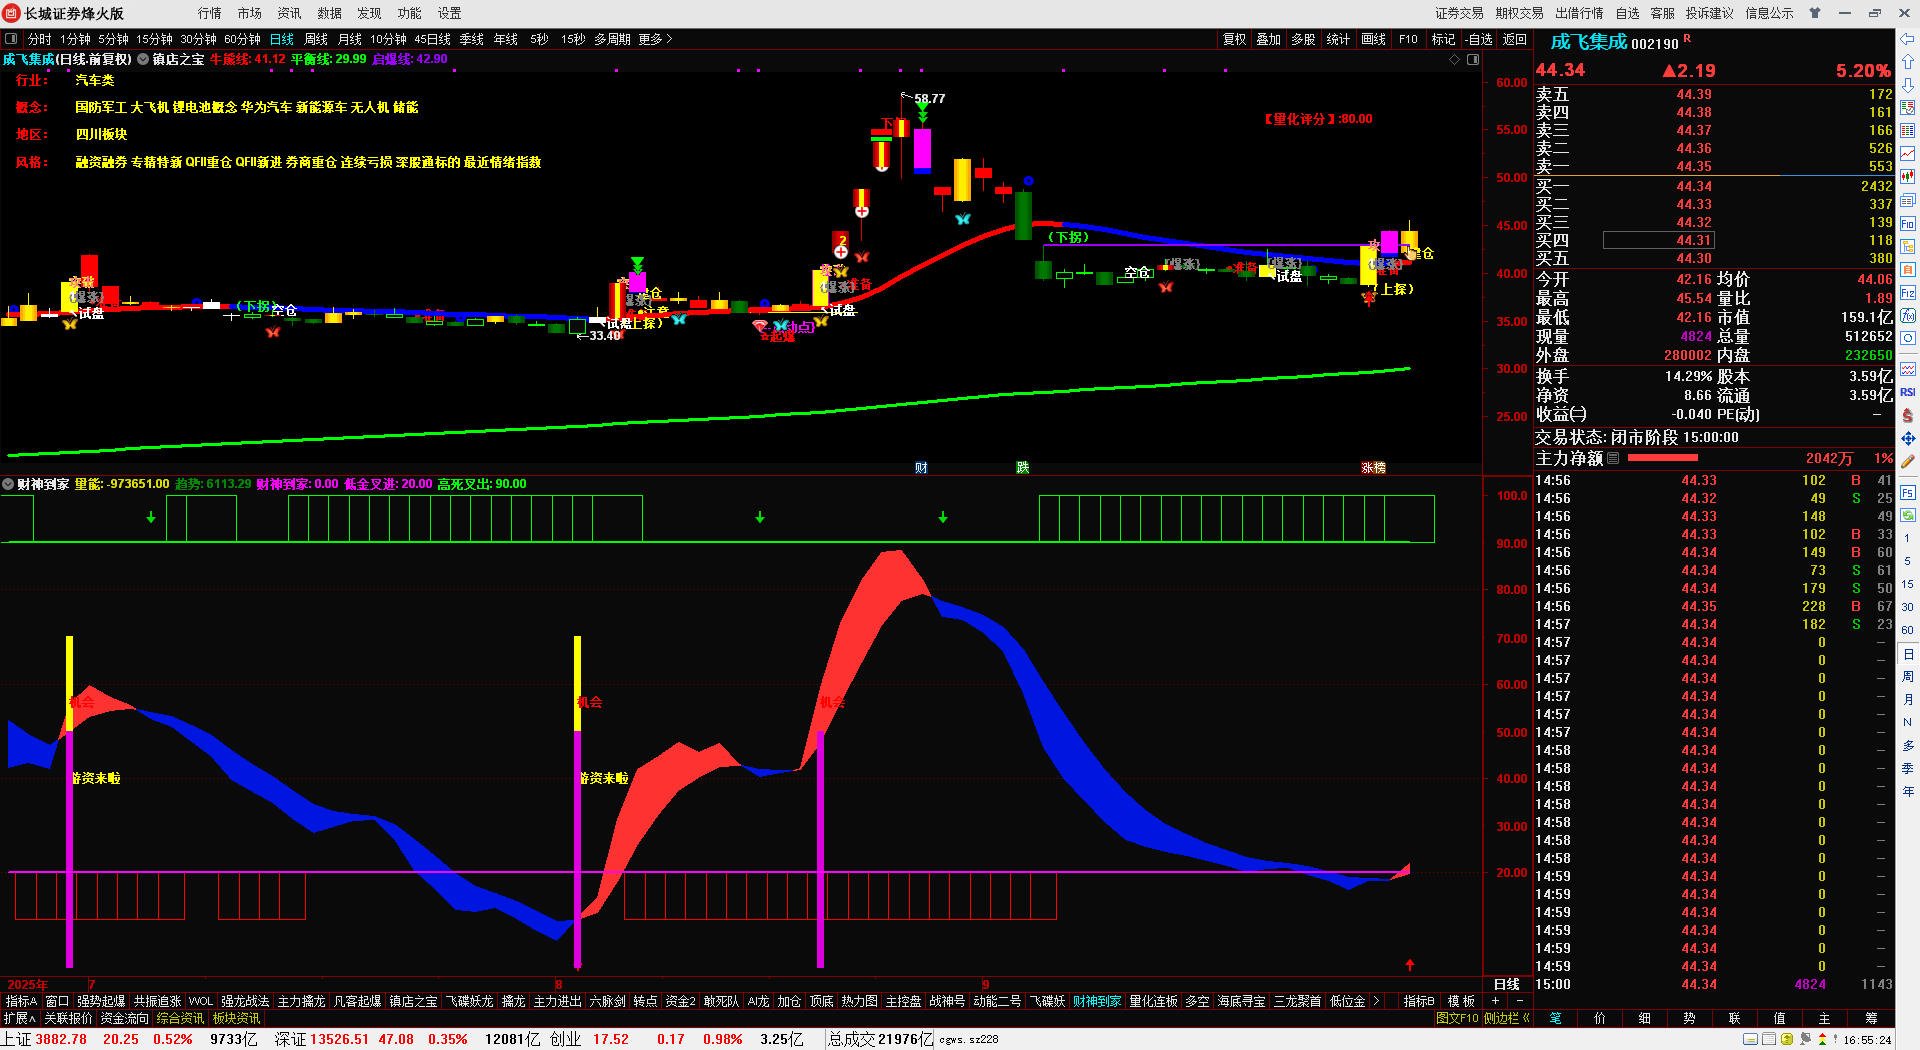Viewport: 1920px width, 1050px height.
Task: Select the 细 detail tab at bottom right
Action: click(x=1644, y=1018)
